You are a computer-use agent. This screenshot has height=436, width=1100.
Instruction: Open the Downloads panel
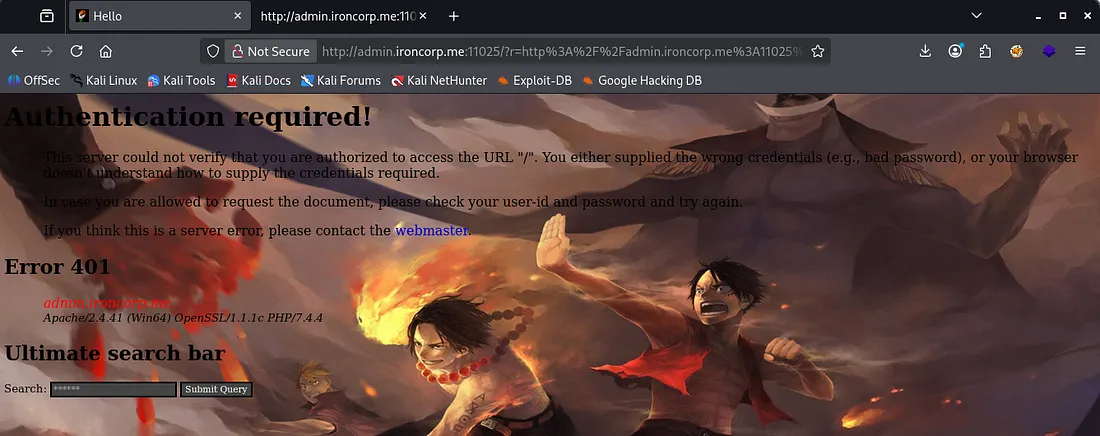(925, 51)
